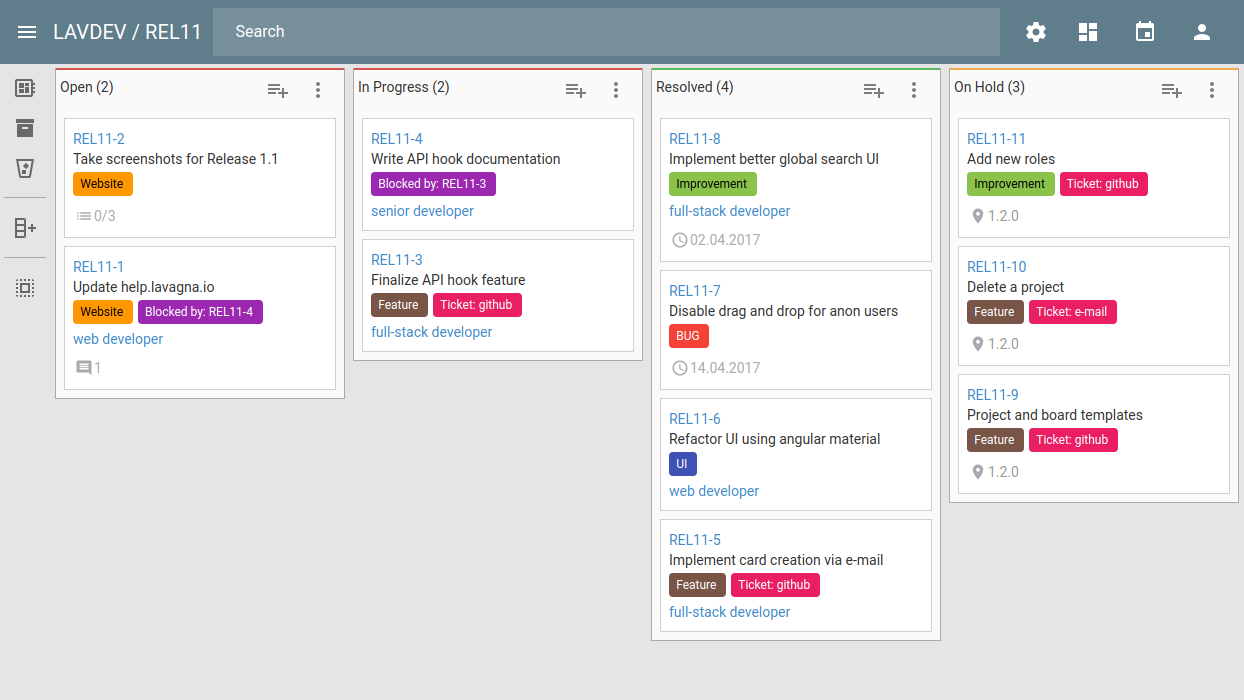Open On Hold column more options
Screen dimensions: 1244x700
(x=1212, y=90)
